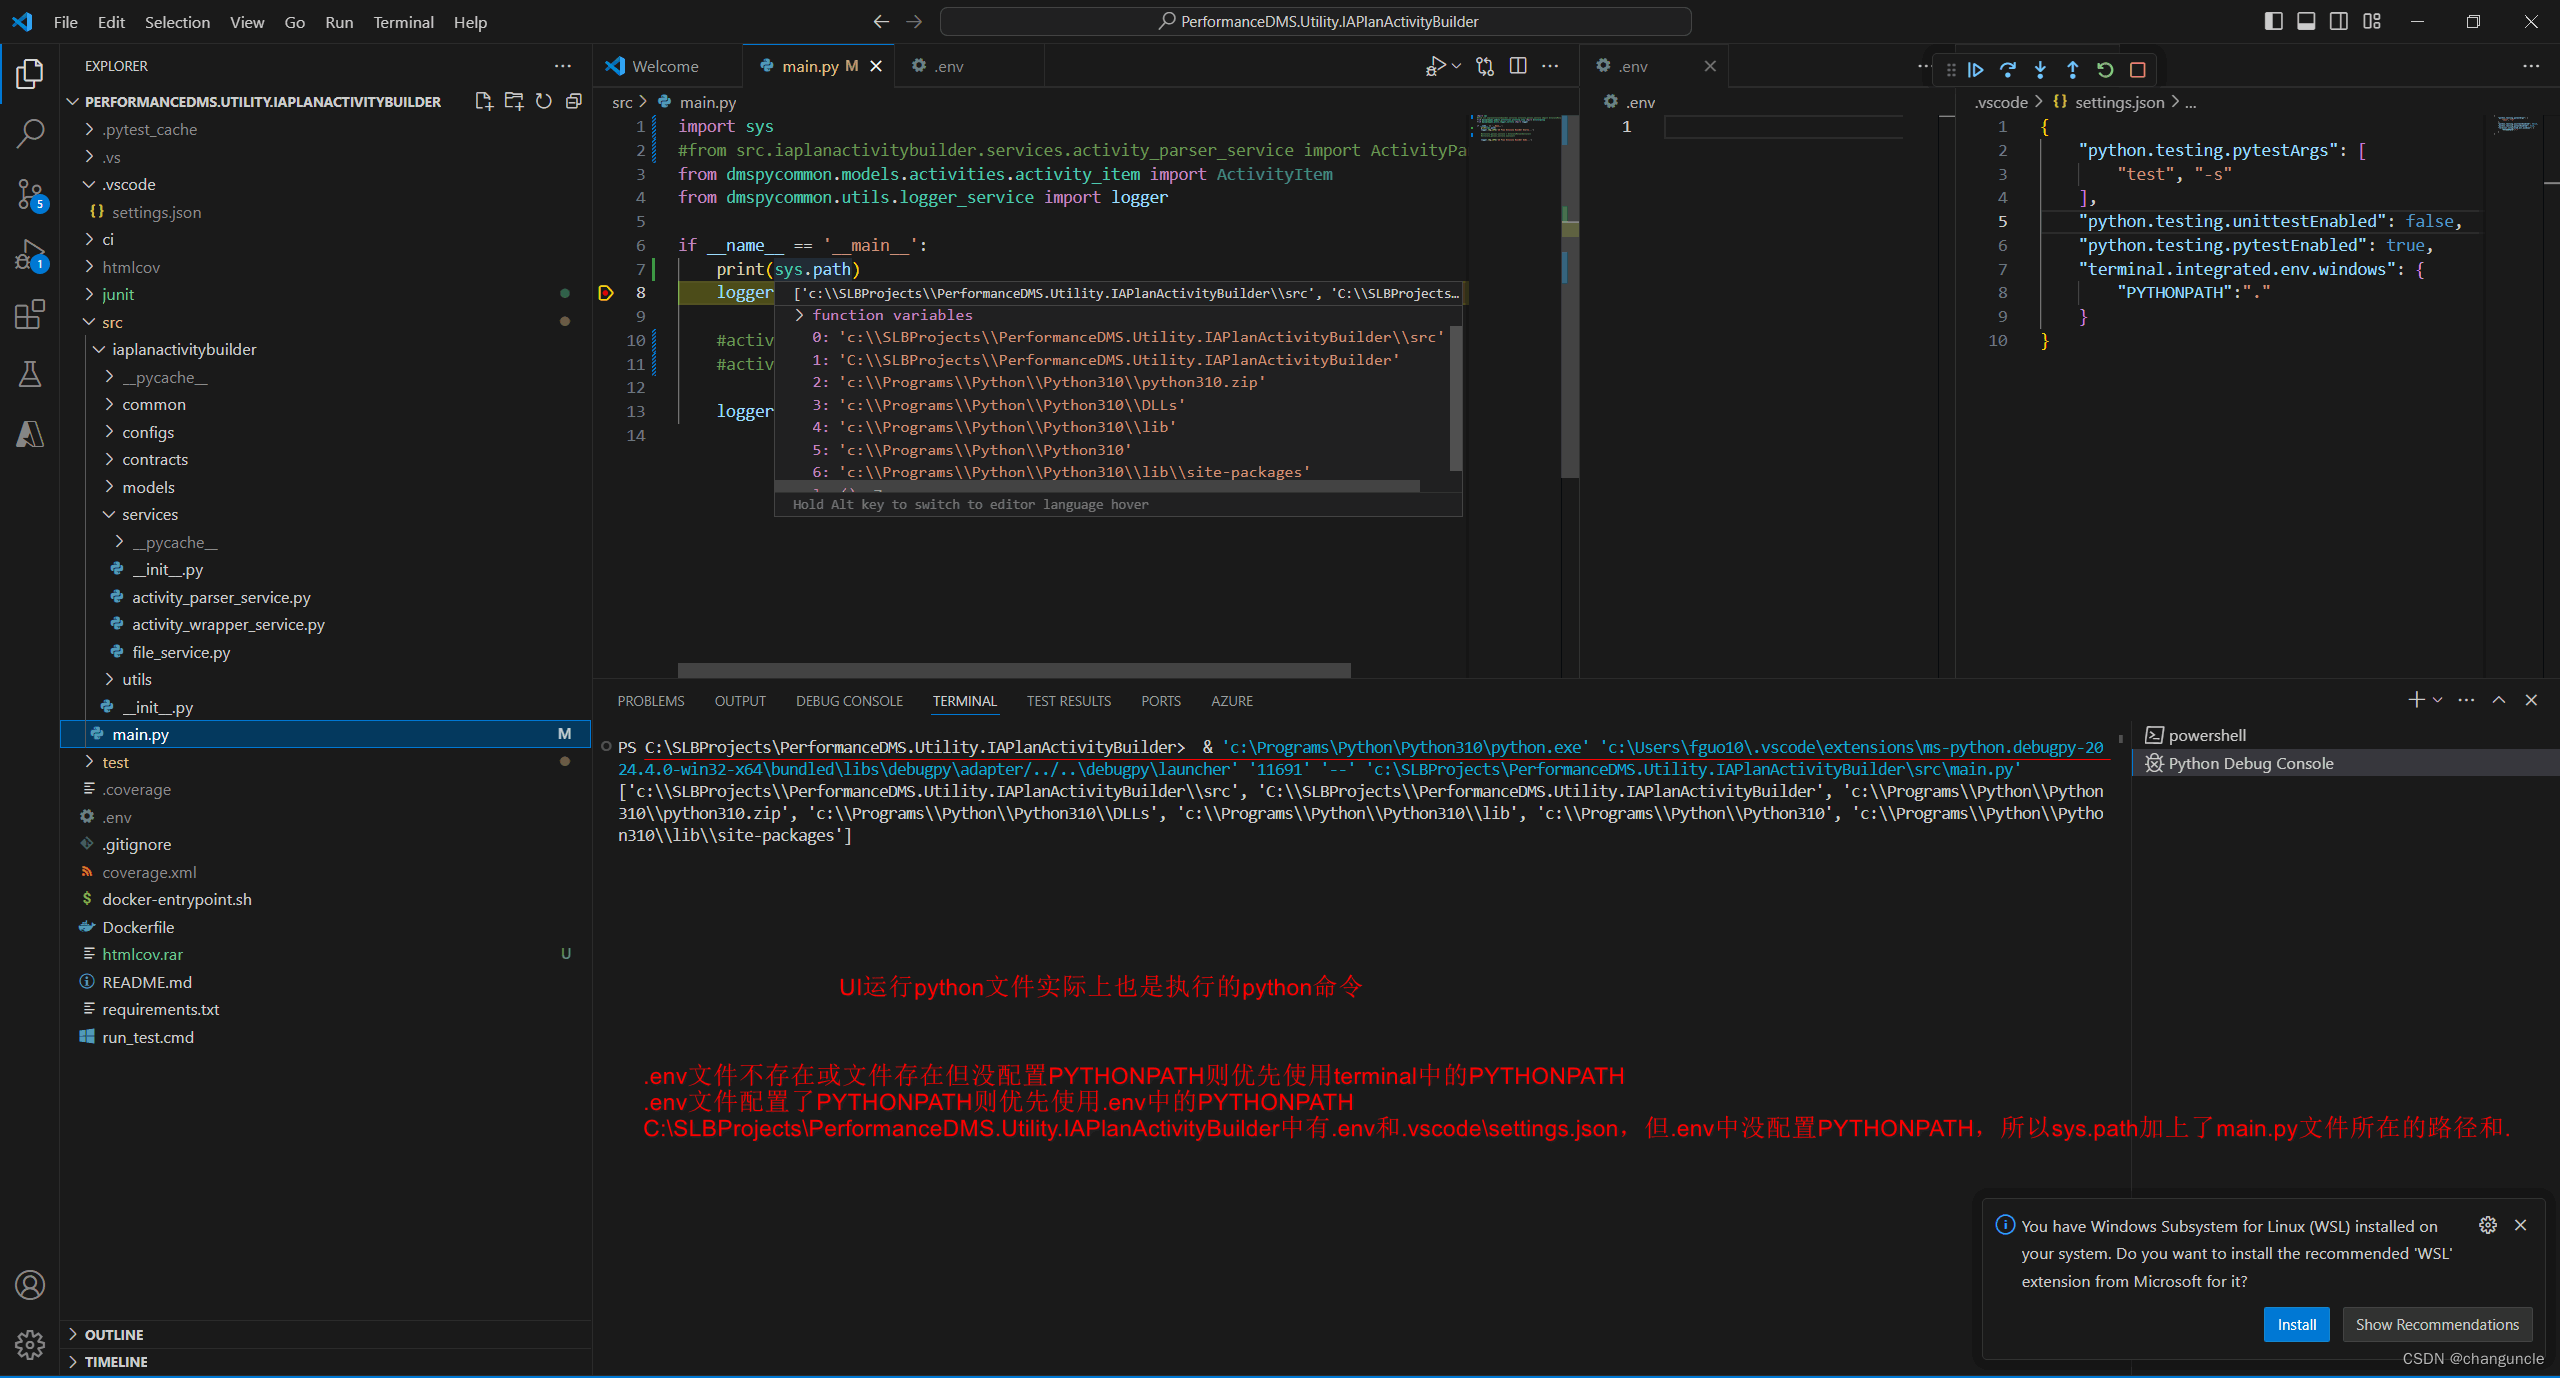Restart the debug session
The height and width of the screenshot is (1378, 2560).
pyautogui.click(x=2105, y=70)
